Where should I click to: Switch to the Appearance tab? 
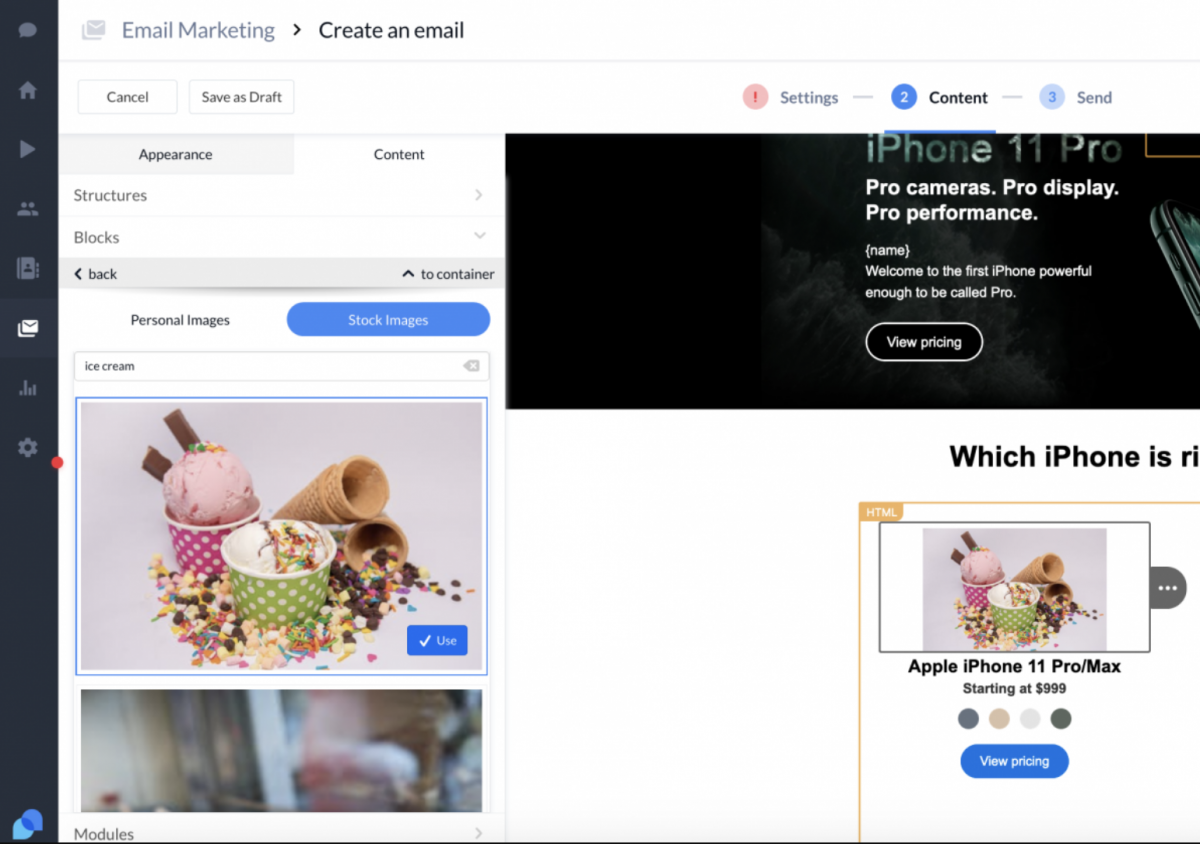(176, 154)
